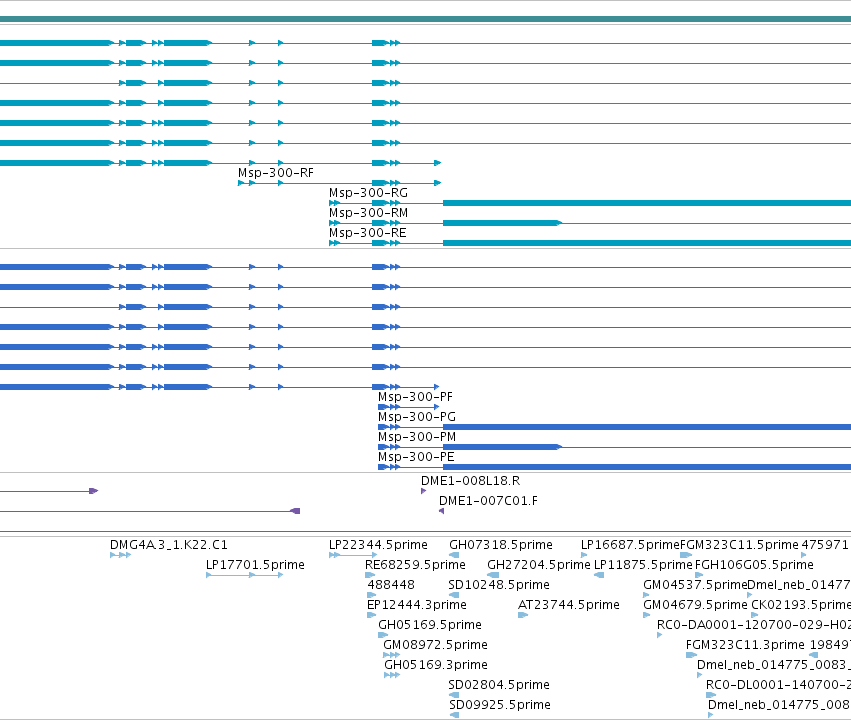Image resolution: width=851 pixels, height=720 pixels.
Task: Select the 488448 feature label
Action: 391,585
